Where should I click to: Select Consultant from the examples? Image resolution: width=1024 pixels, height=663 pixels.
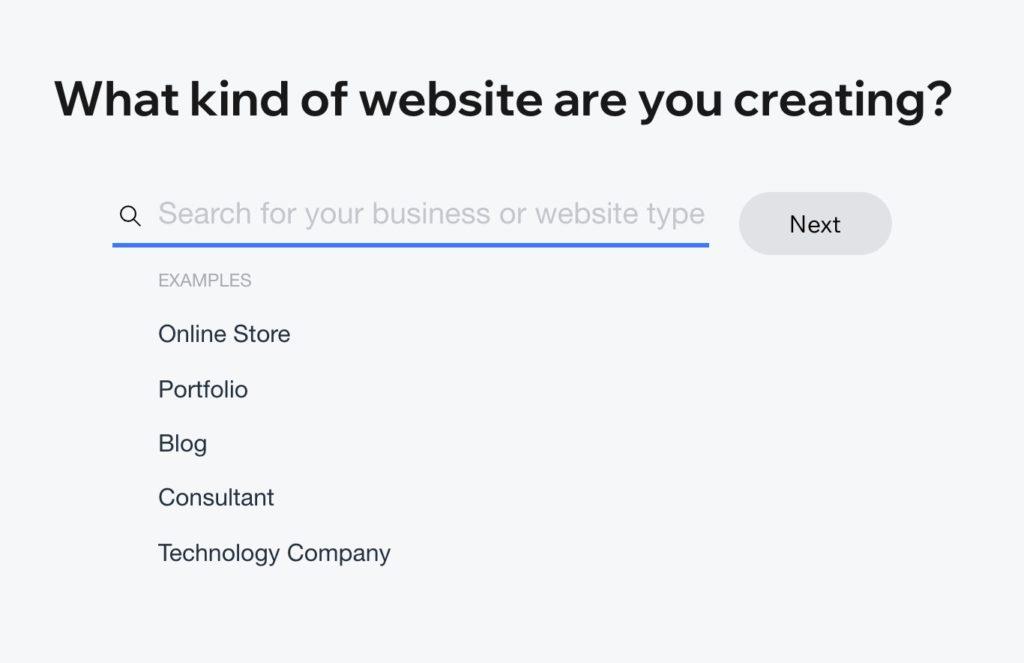pos(216,498)
